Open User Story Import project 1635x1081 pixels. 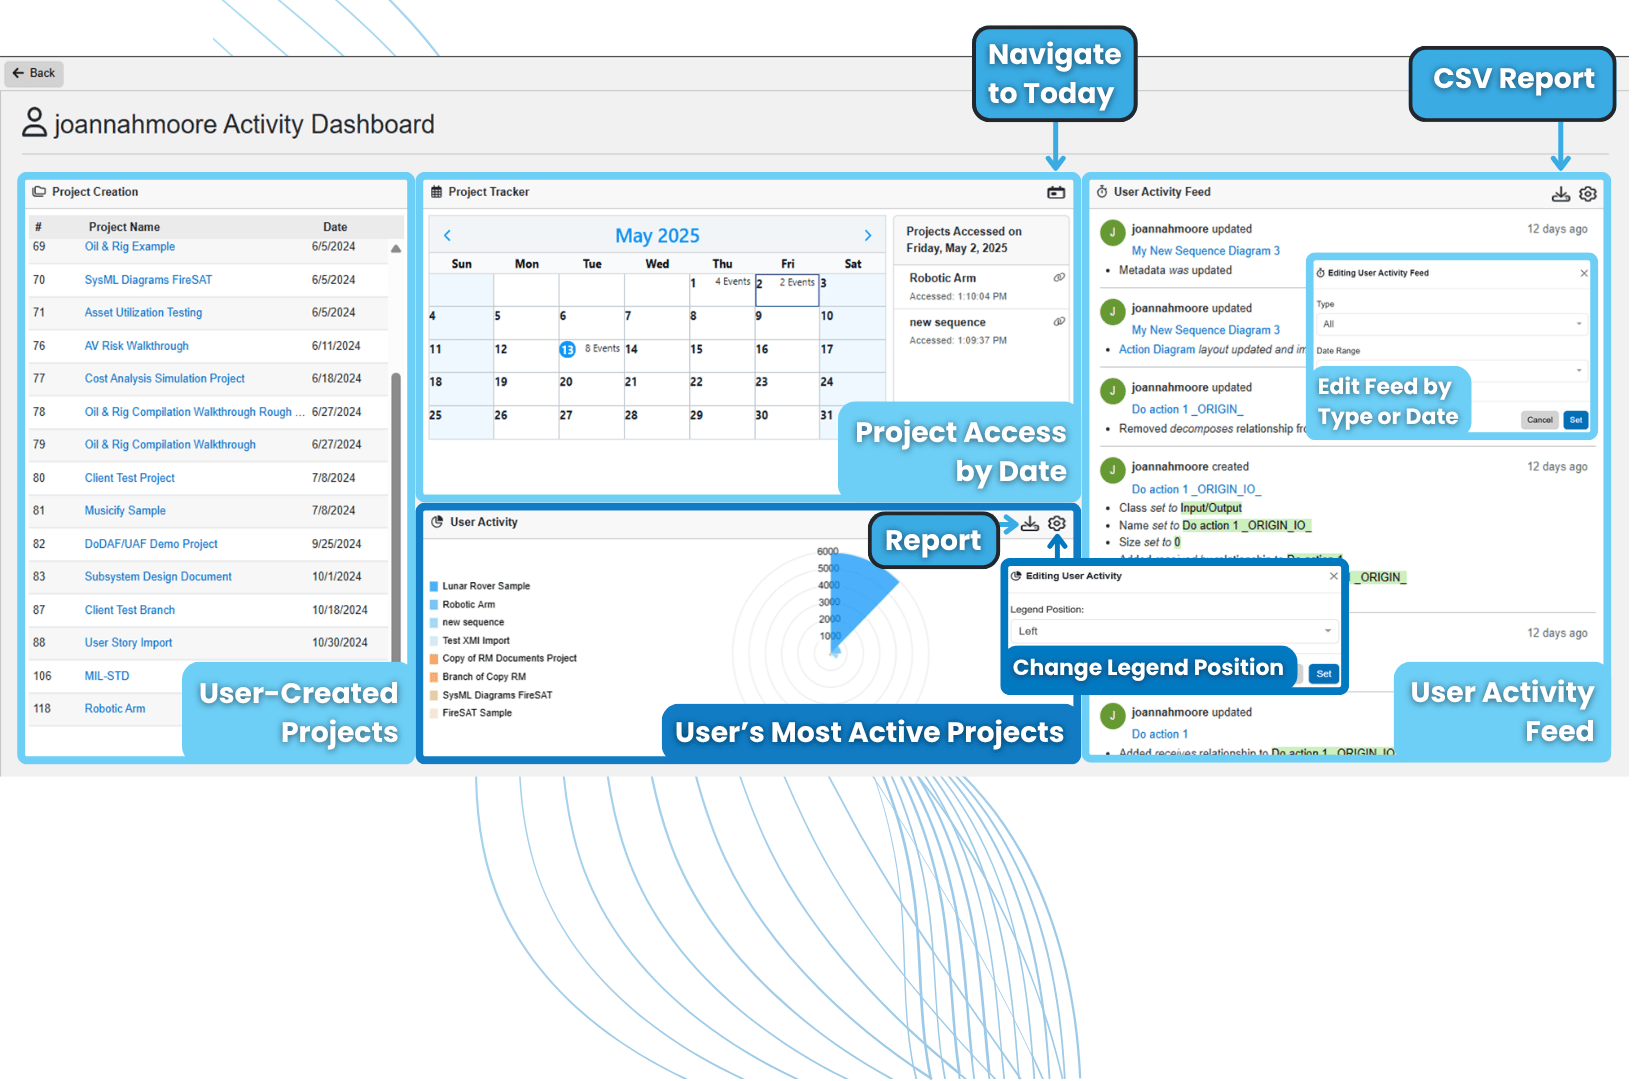pyautogui.click(x=128, y=643)
